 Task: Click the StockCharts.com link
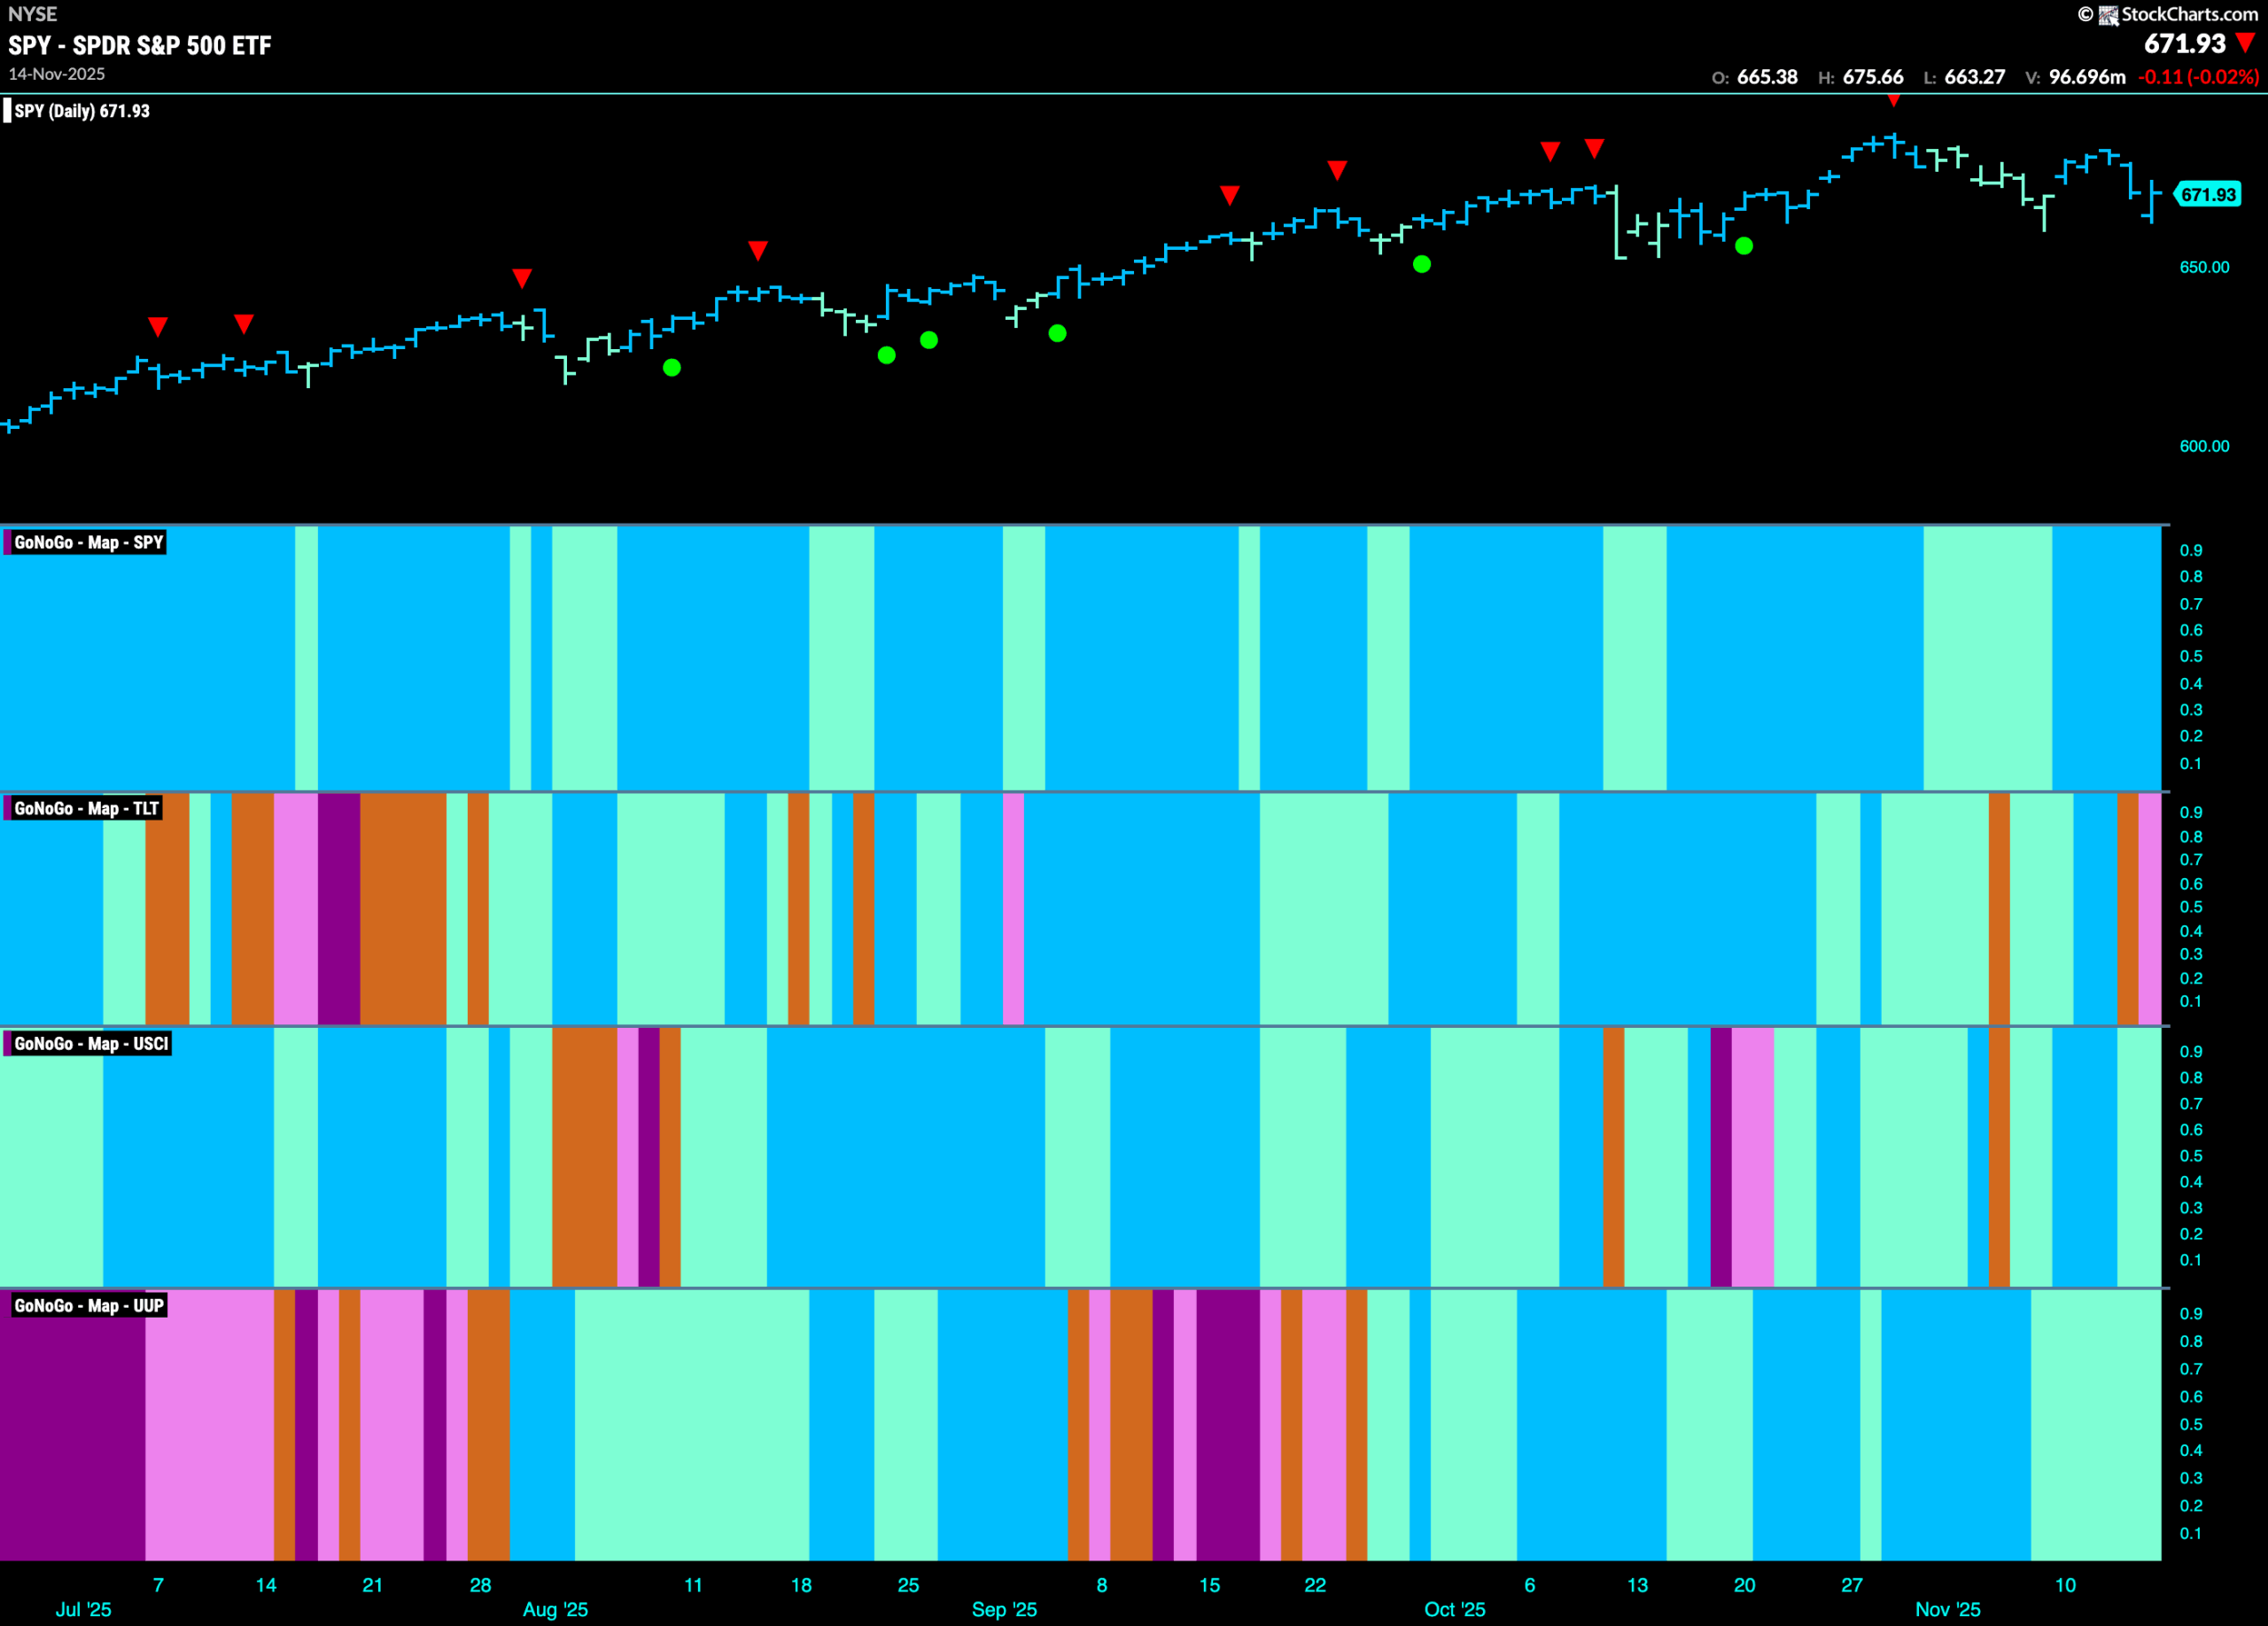pyautogui.click(x=2190, y=14)
